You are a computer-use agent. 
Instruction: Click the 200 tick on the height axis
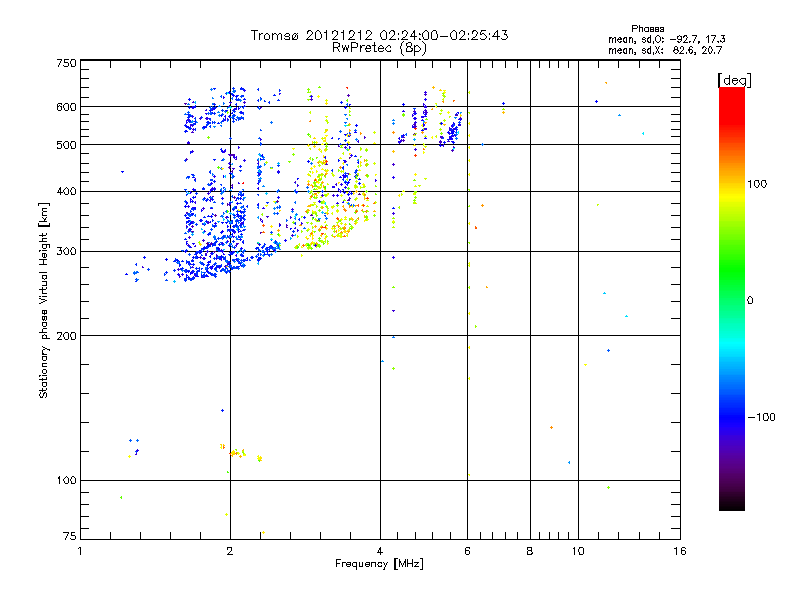pos(65,336)
